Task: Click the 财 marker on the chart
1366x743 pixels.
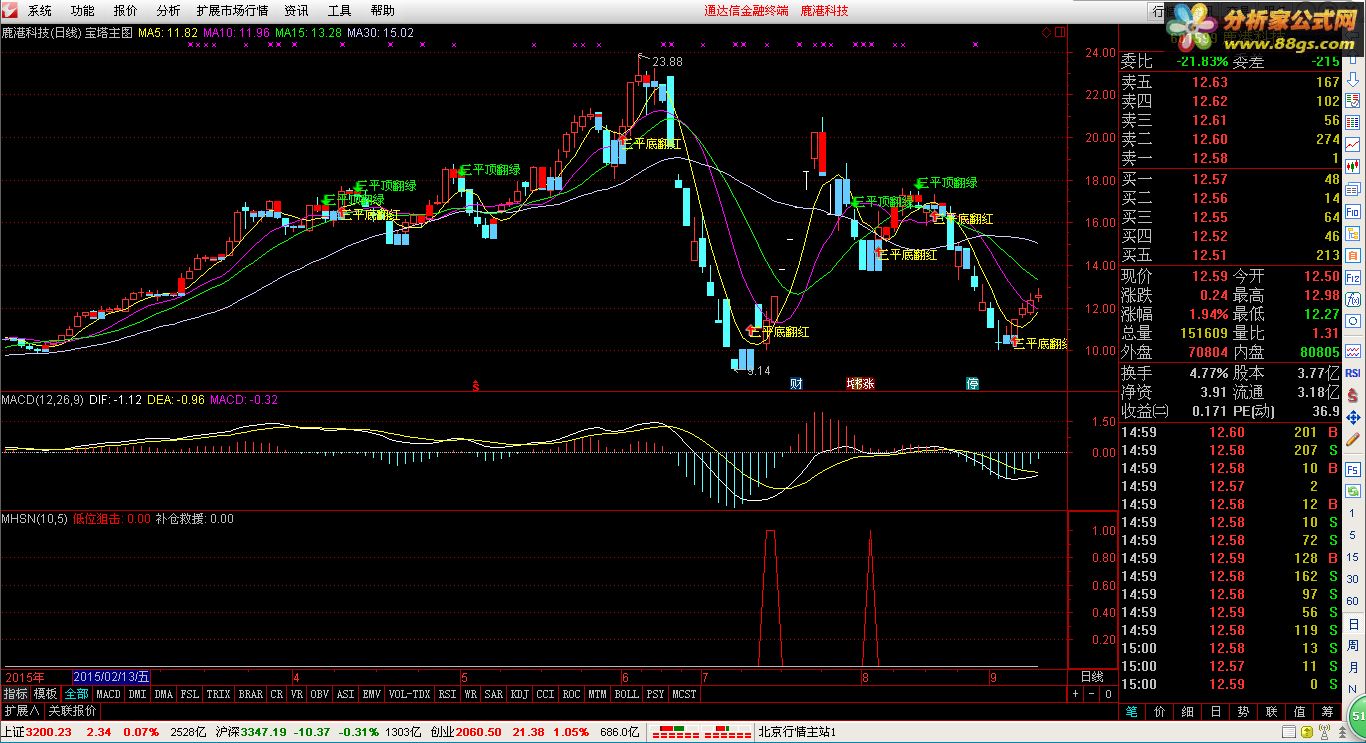Action: (796, 383)
